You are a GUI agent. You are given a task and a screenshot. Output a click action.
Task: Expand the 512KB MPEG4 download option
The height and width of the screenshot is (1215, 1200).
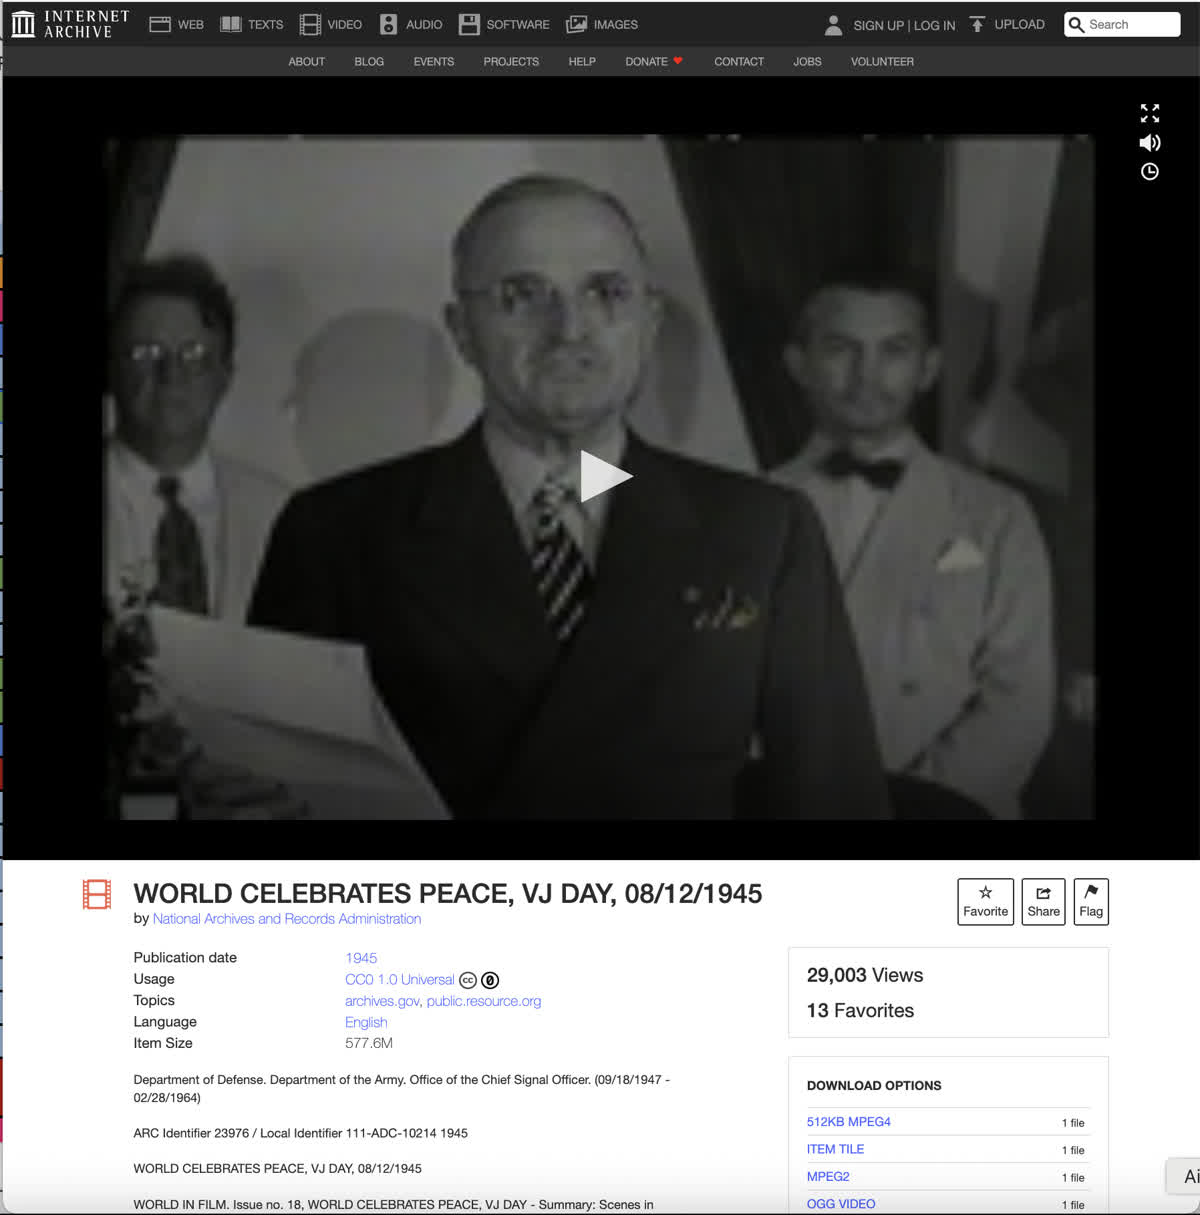[x=848, y=1122]
